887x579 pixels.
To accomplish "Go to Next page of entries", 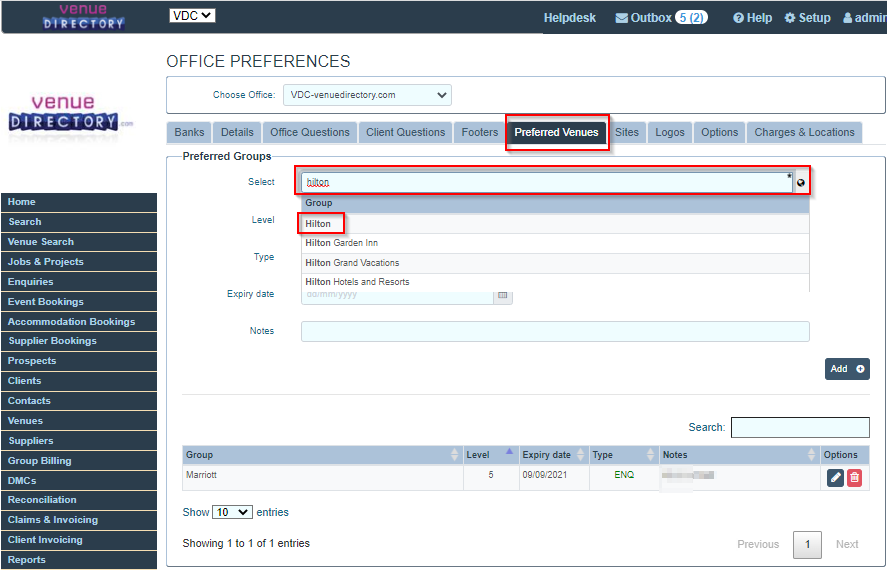I will [x=847, y=545].
